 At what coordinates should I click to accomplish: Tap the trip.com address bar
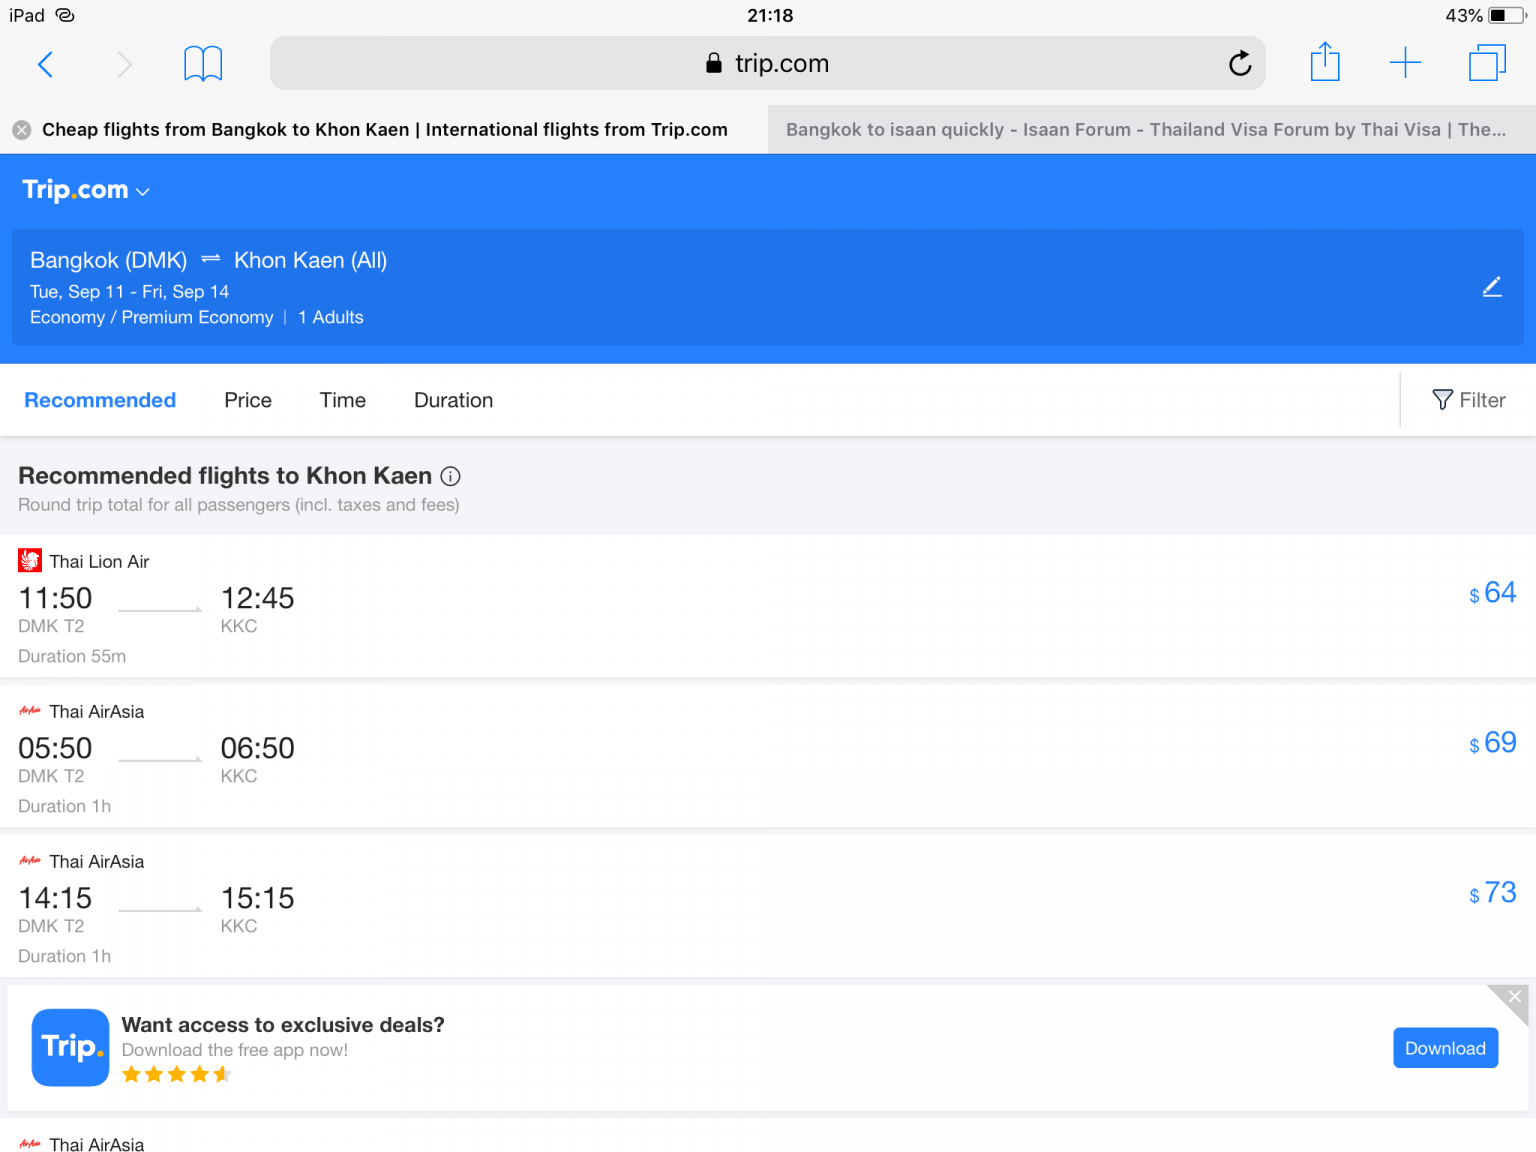(767, 63)
